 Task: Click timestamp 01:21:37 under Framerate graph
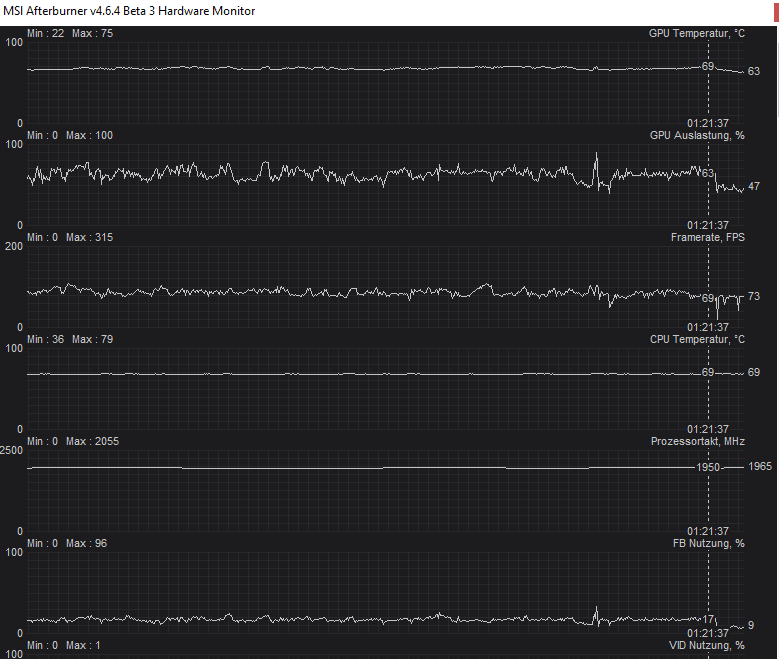(708, 327)
